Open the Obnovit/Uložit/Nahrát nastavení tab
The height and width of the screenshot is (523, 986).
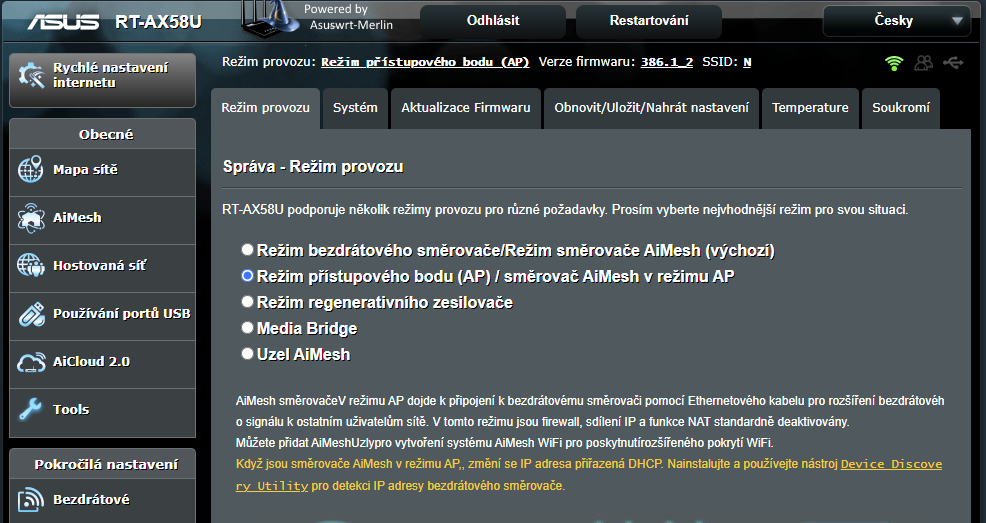pyautogui.click(x=651, y=108)
